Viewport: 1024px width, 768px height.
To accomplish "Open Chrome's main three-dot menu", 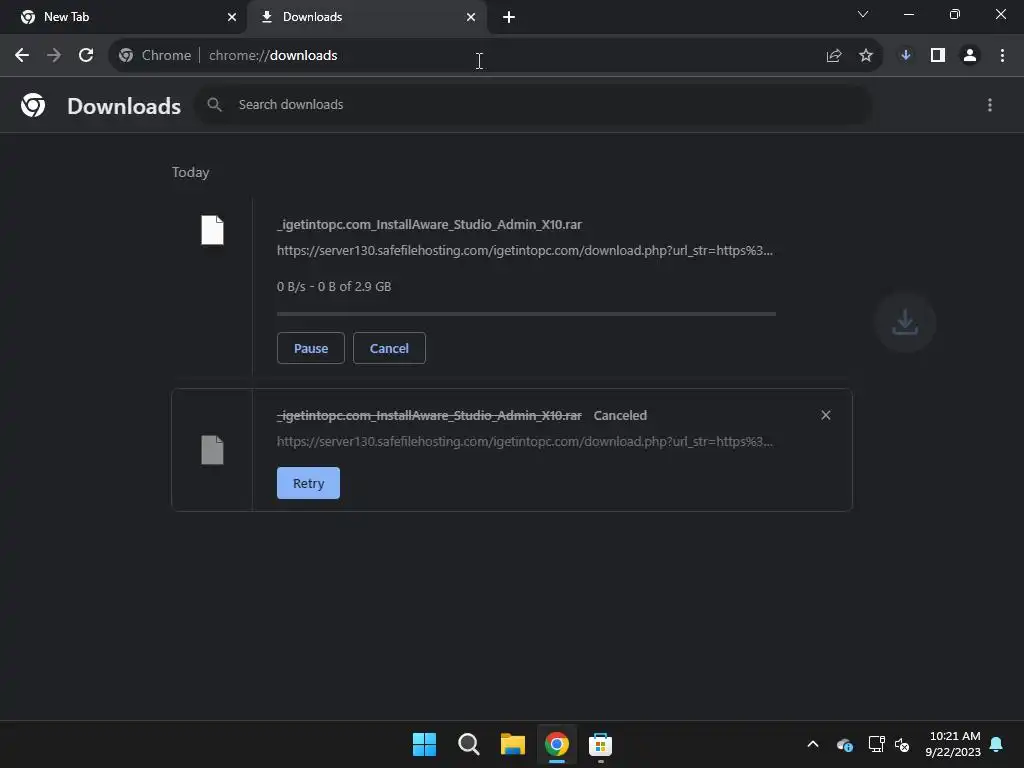I will click(1002, 56).
